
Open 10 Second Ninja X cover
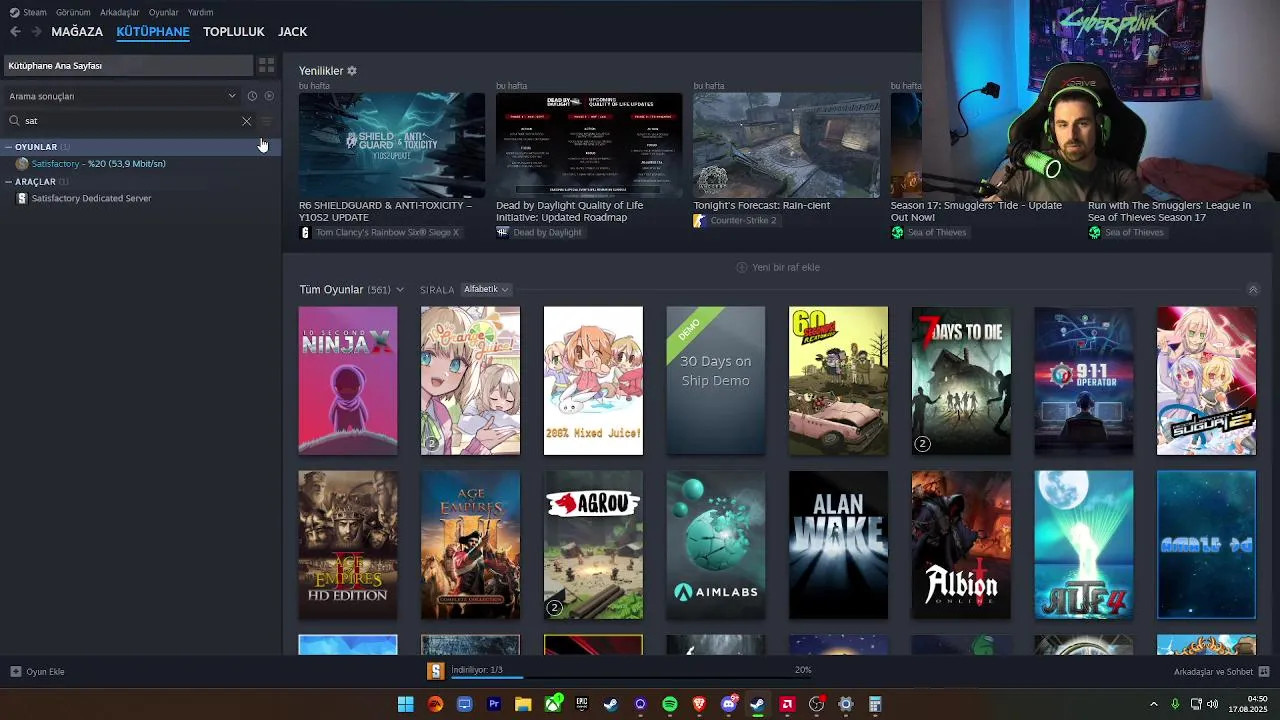[348, 381]
